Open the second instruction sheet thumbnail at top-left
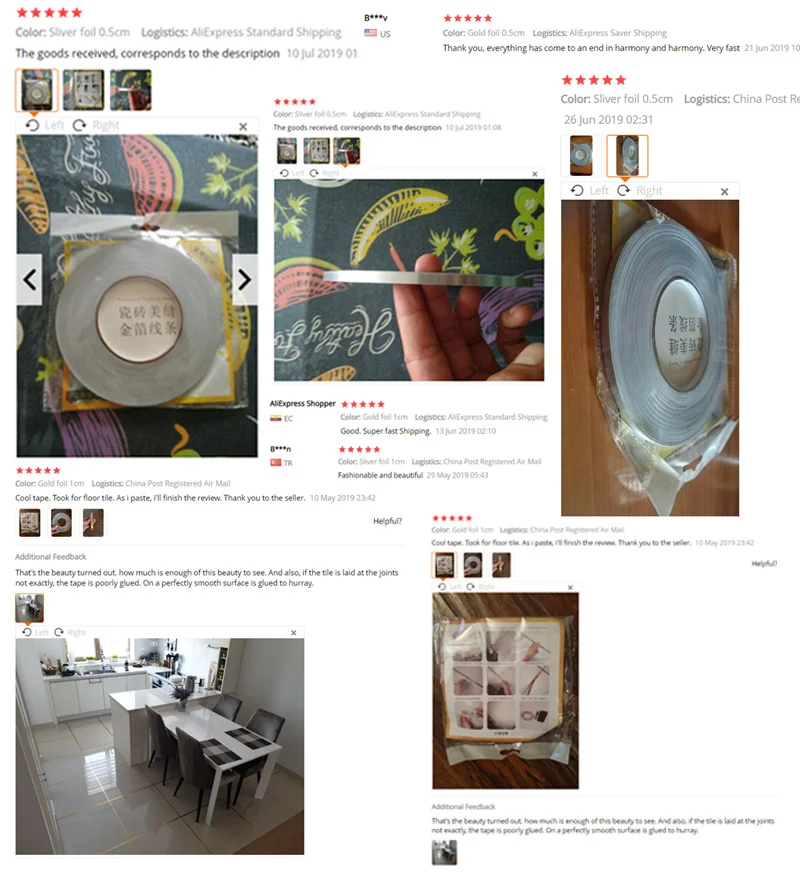 (x=83, y=90)
